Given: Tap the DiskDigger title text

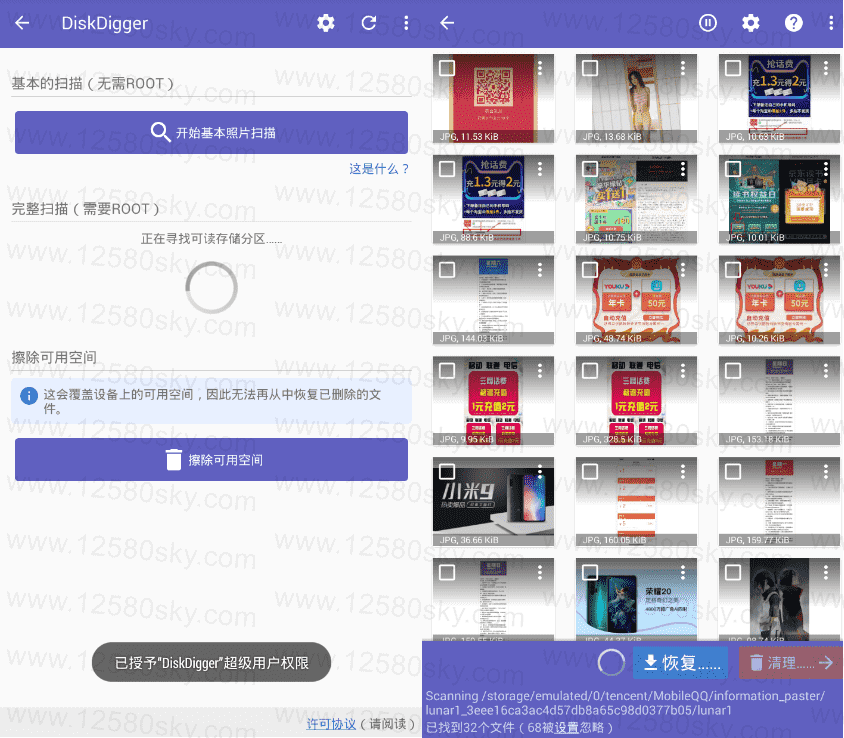Looking at the screenshot, I should [x=104, y=23].
